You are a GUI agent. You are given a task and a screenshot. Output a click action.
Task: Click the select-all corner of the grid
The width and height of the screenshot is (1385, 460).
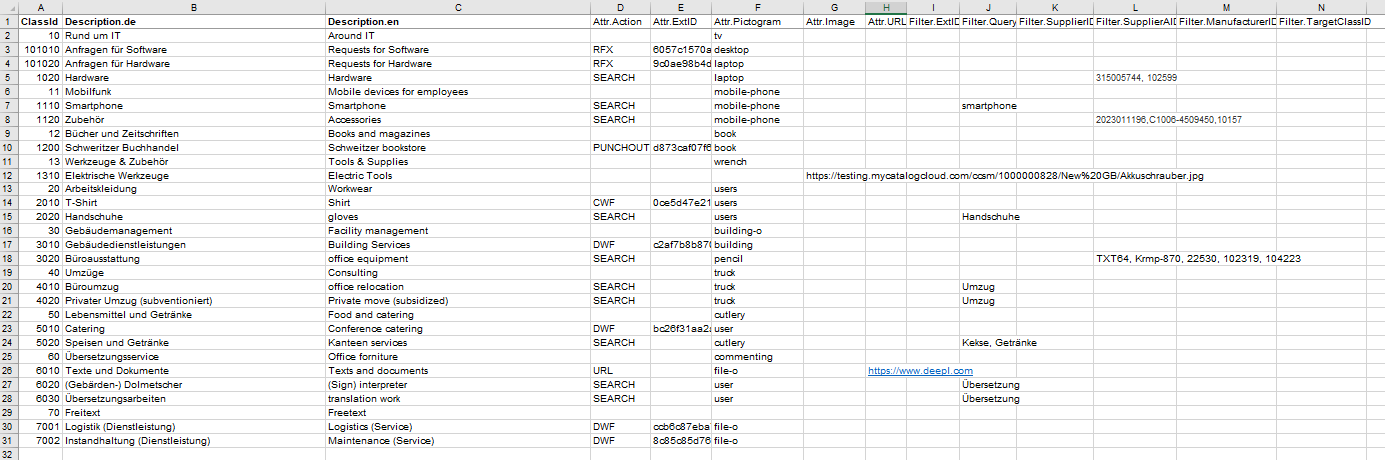point(9,7)
